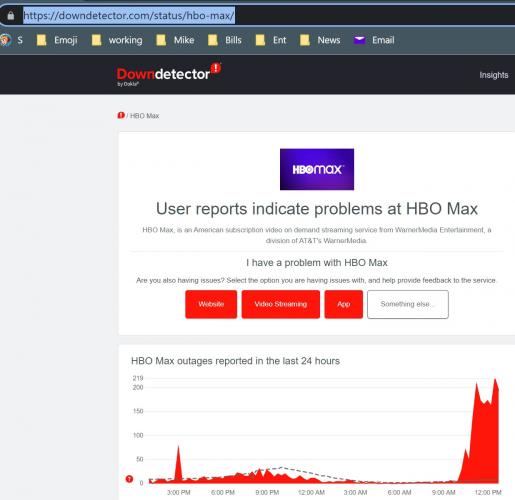The image size is (515, 500).
Task: Open the Bills bookmarks folder
Action: [x=225, y=40]
